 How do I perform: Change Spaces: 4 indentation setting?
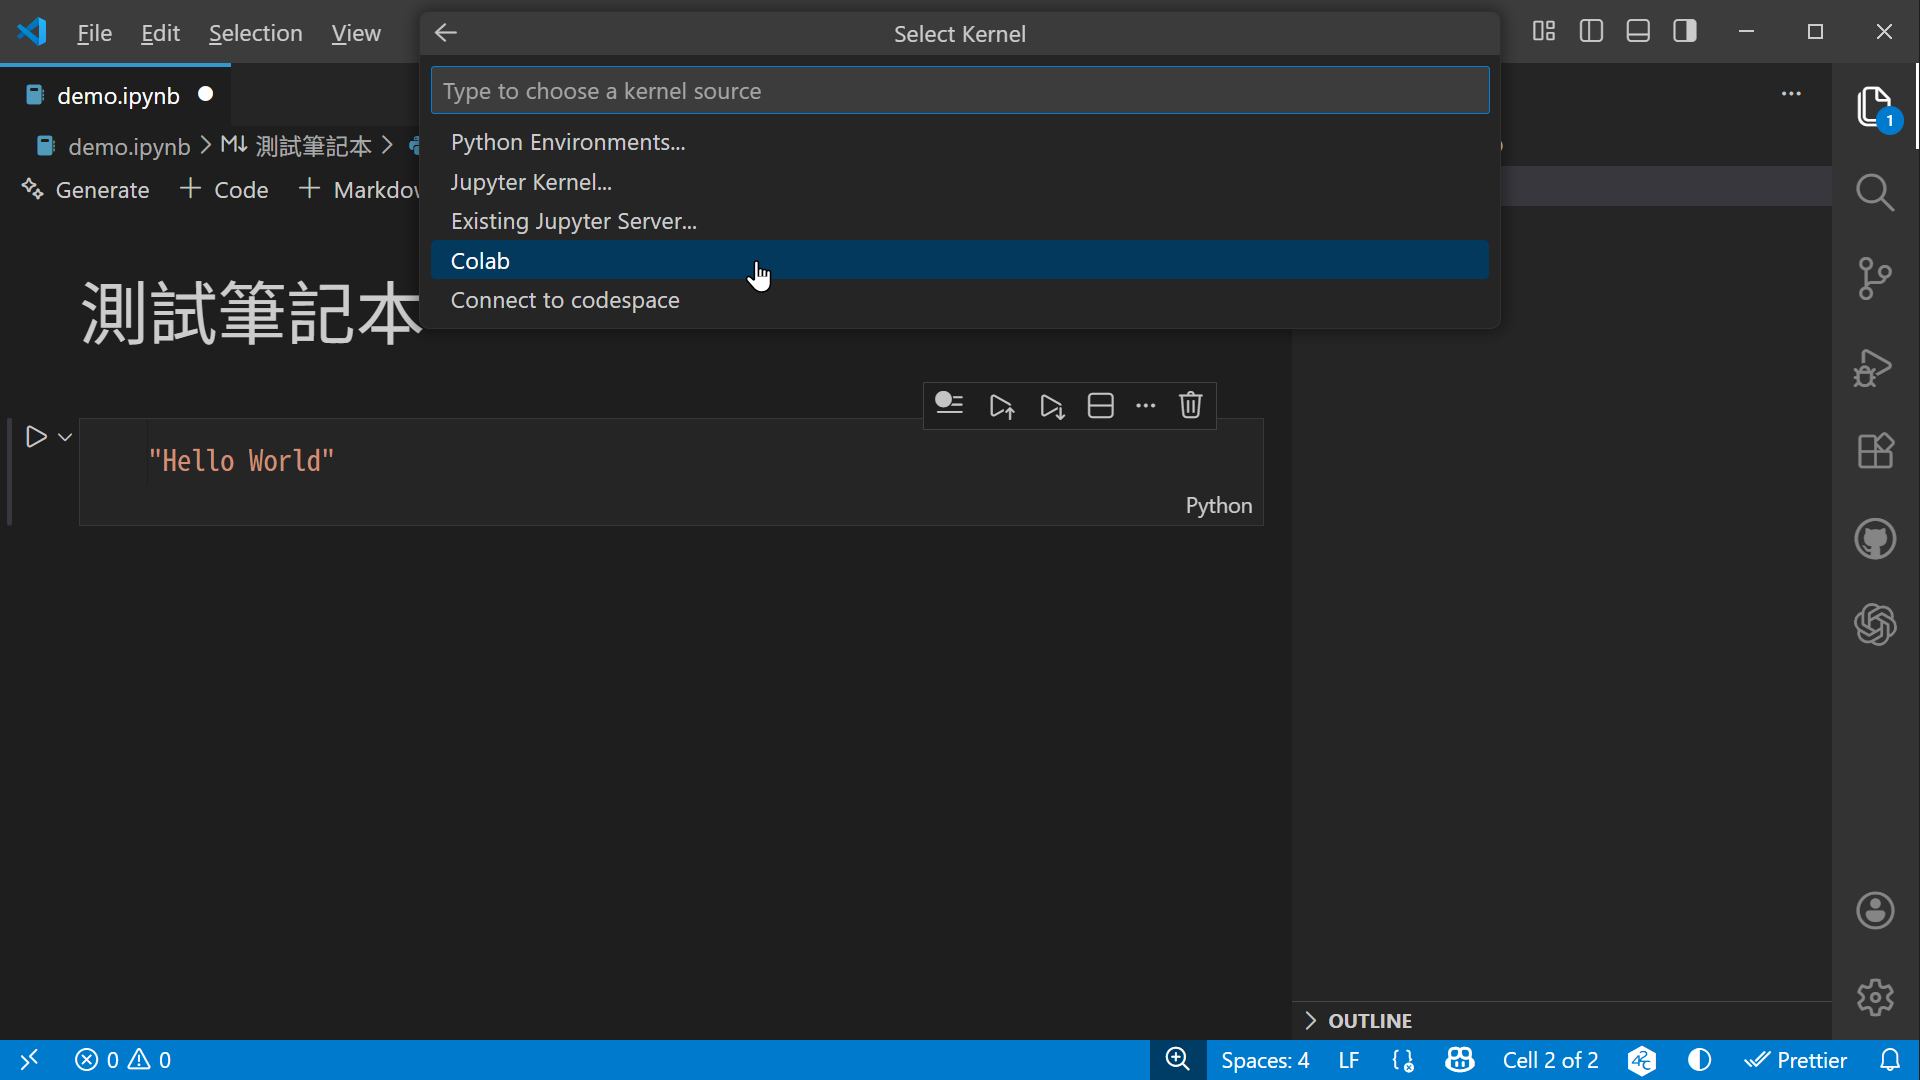pyautogui.click(x=1265, y=1060)
